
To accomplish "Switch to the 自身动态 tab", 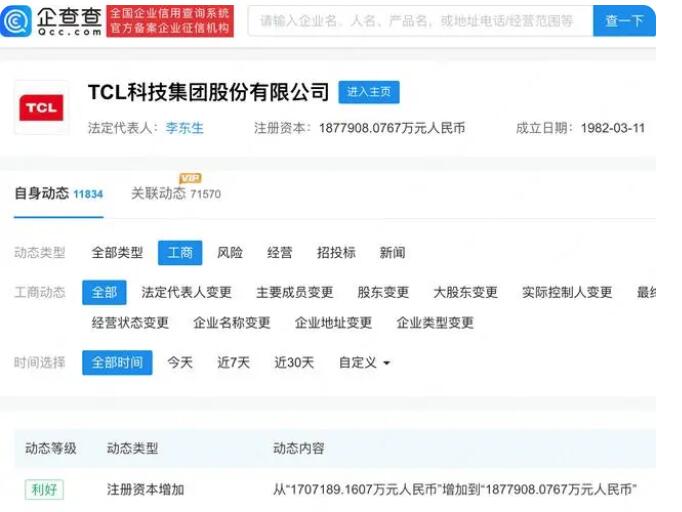I will point(41,194).
